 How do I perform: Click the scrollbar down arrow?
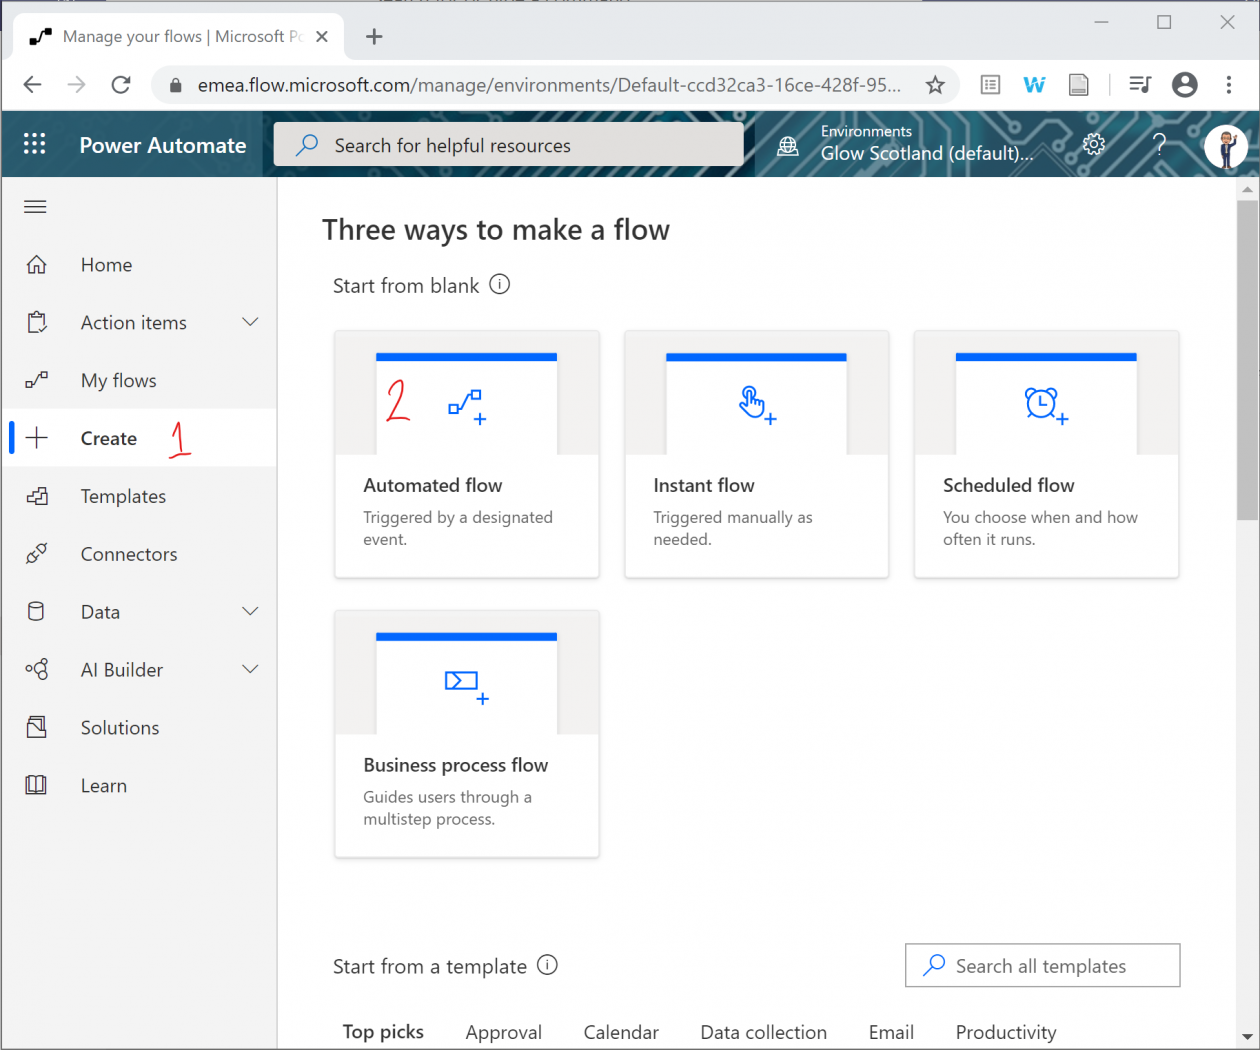point(1247,1037)
